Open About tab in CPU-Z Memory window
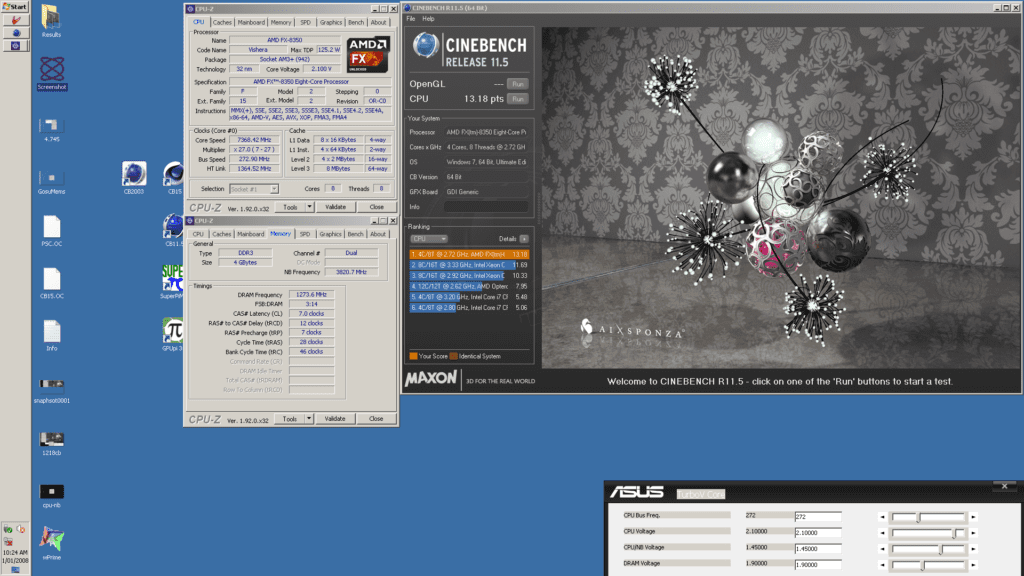This screenshot has height=576, width=1024. tap(378, 234)
